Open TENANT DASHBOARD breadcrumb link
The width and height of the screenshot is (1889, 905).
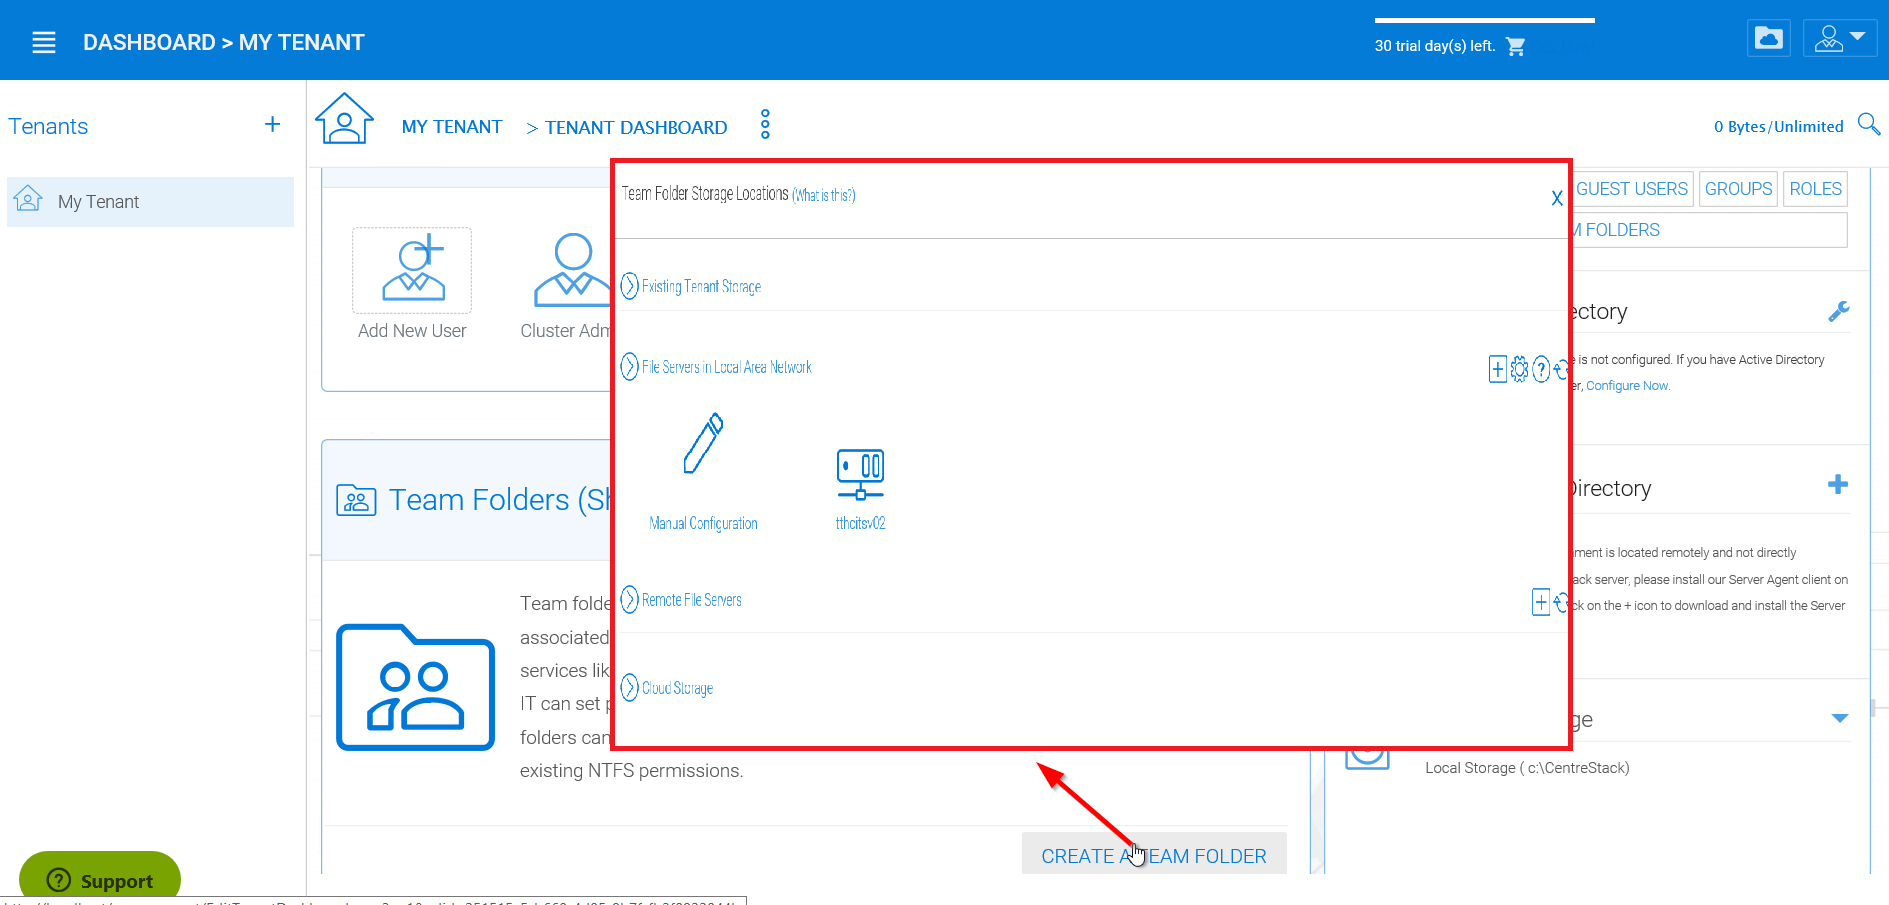click(636, 128)
